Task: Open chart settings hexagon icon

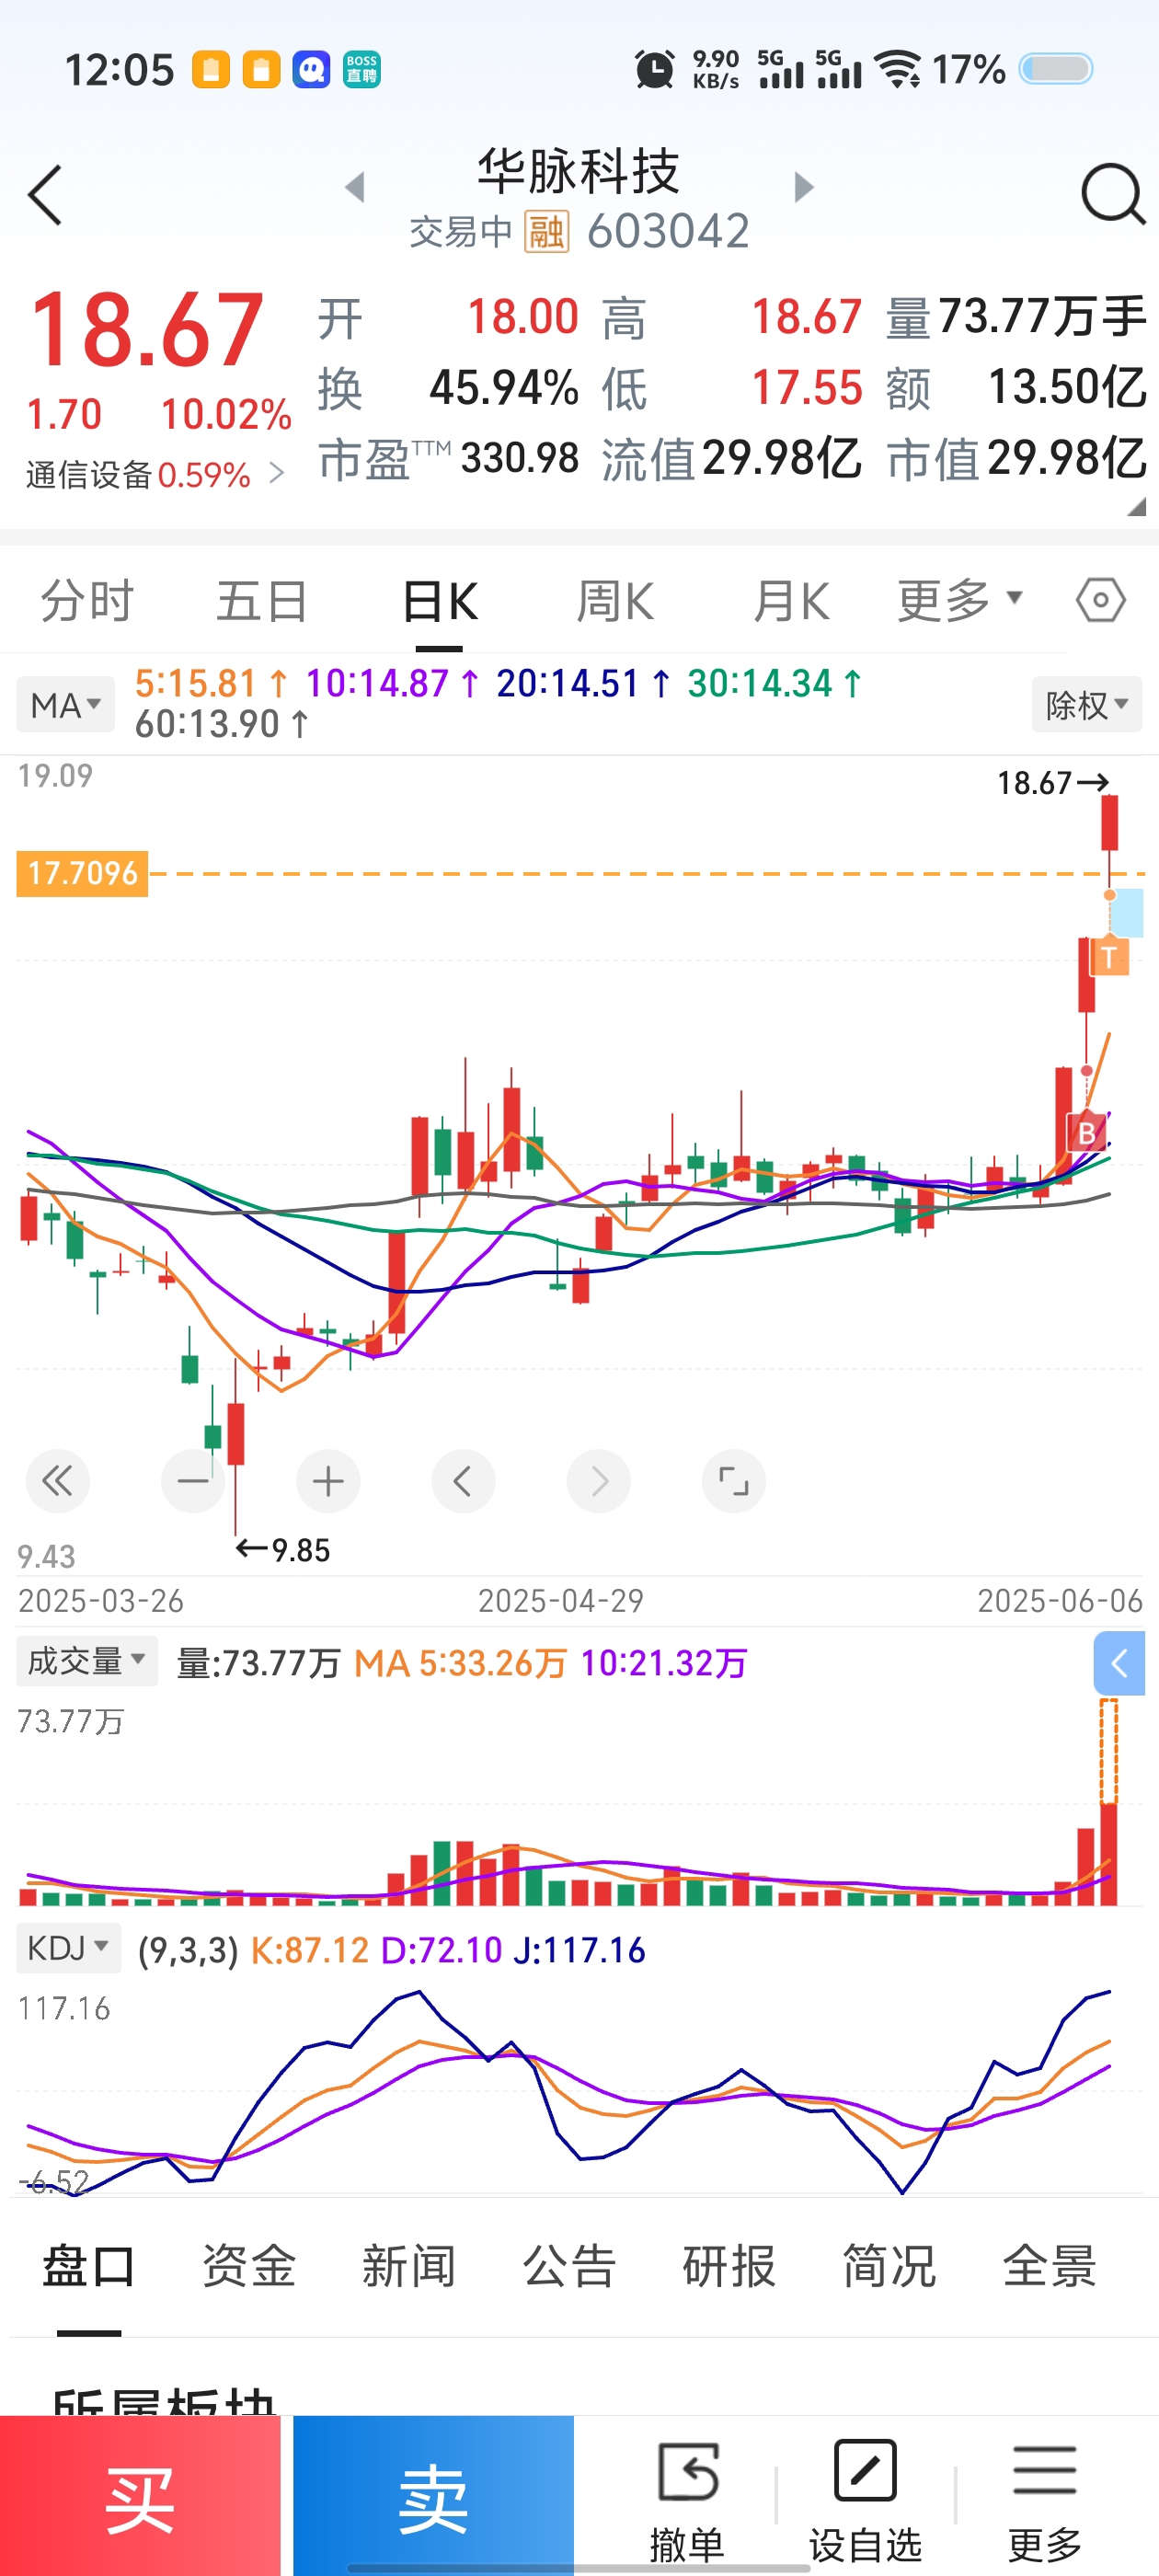Action: click(x=1100, y=601)
